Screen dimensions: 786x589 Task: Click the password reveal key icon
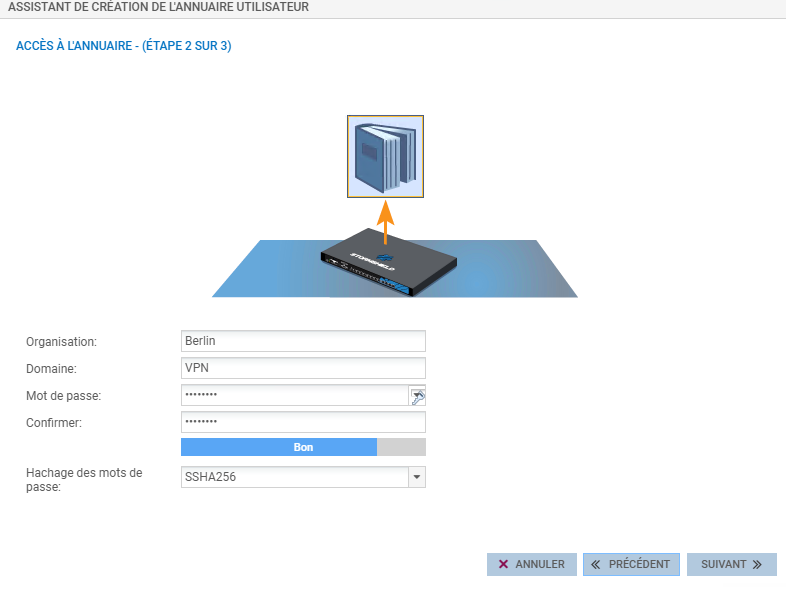418,397
